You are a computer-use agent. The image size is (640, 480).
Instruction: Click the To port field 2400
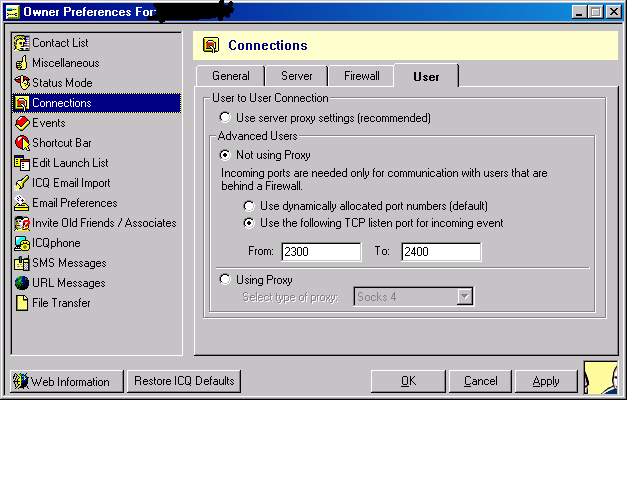tap(441, 251)
